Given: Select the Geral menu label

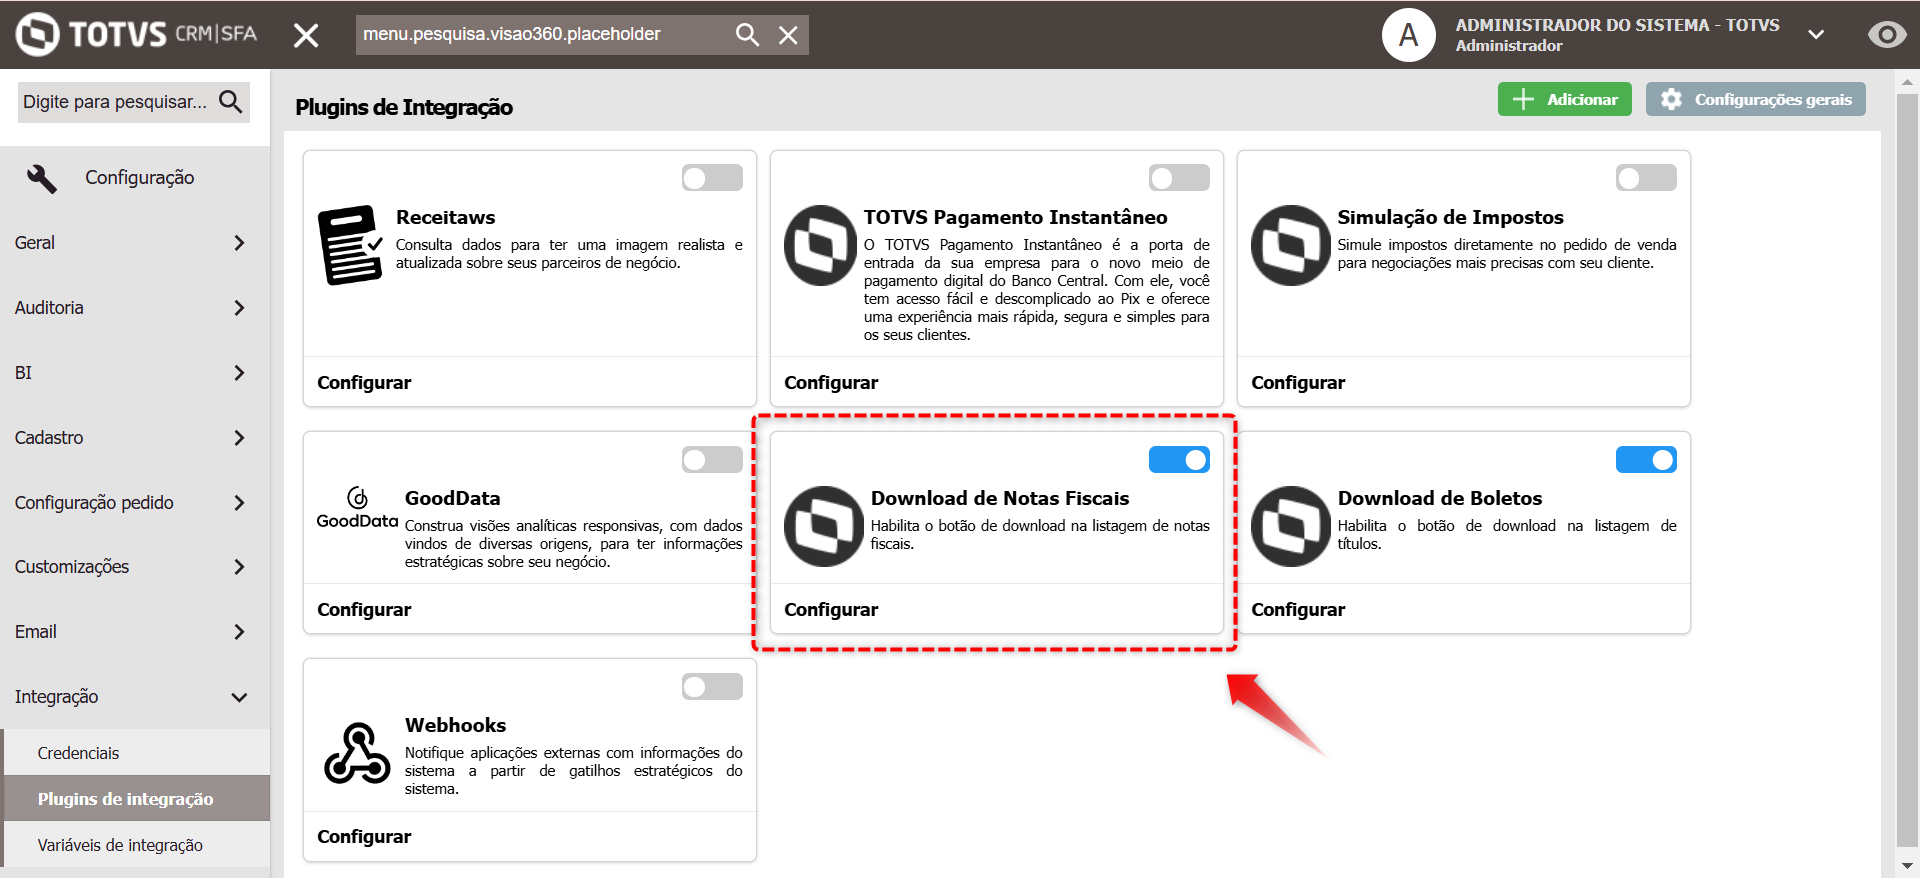Looking at the screenshot, I should pos(35,243).
